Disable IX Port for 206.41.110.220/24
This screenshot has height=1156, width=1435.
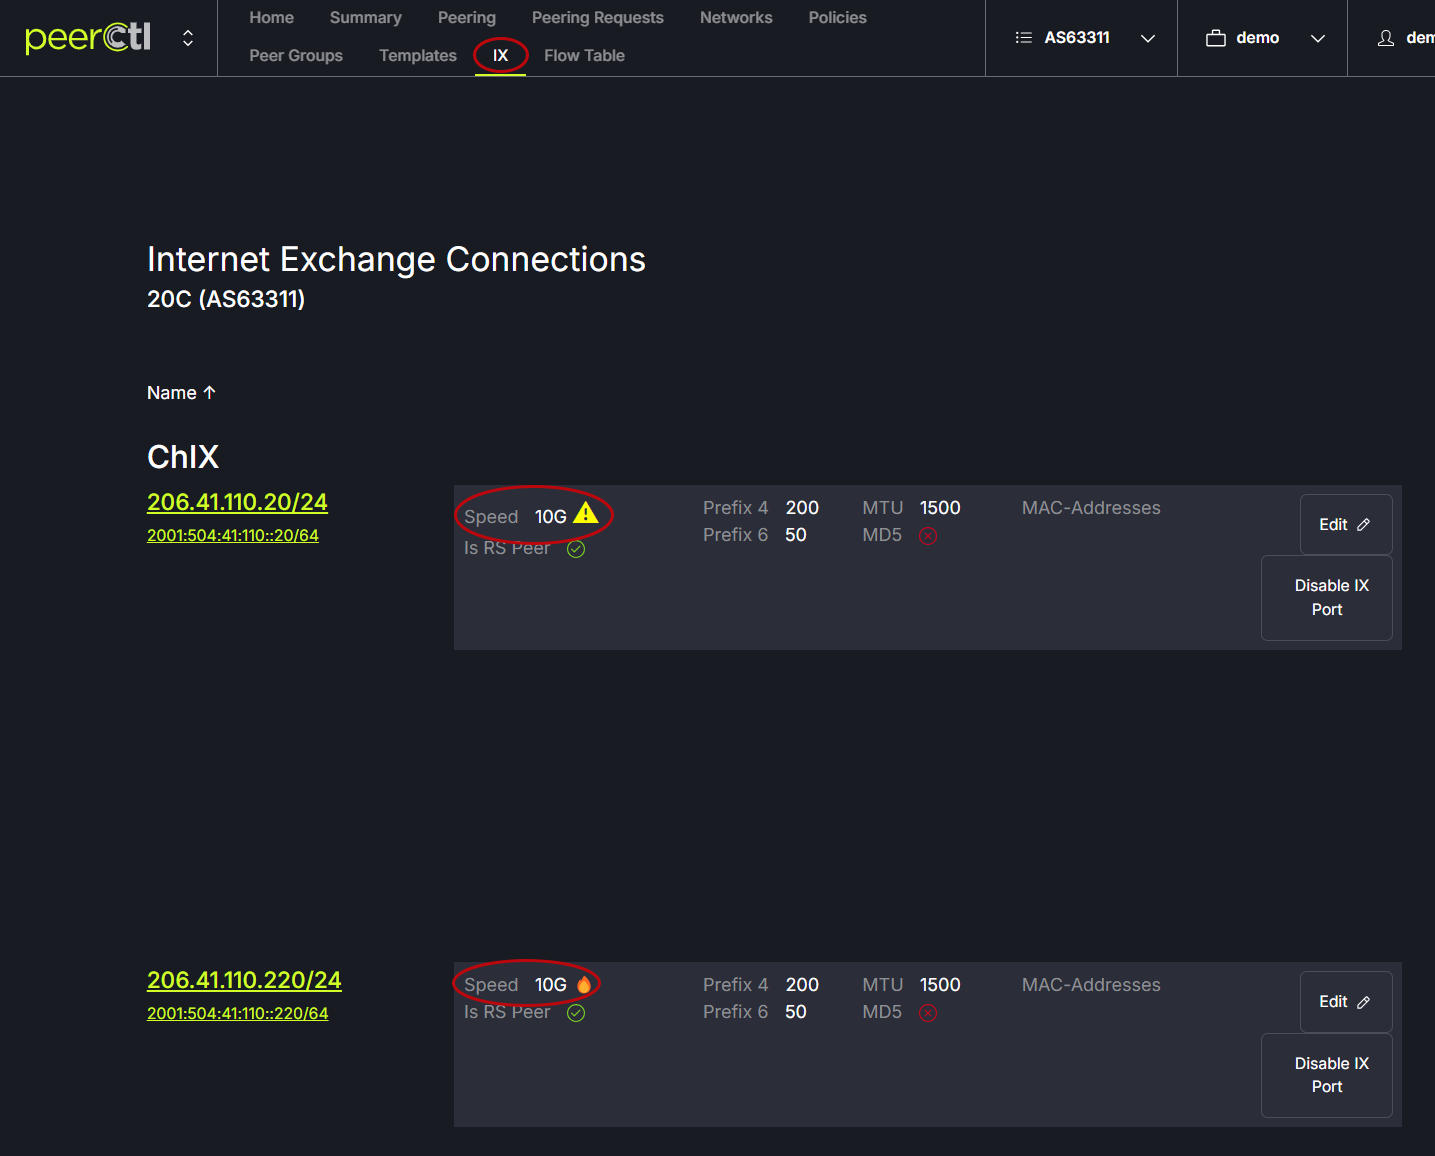tap(1326, 1075)
